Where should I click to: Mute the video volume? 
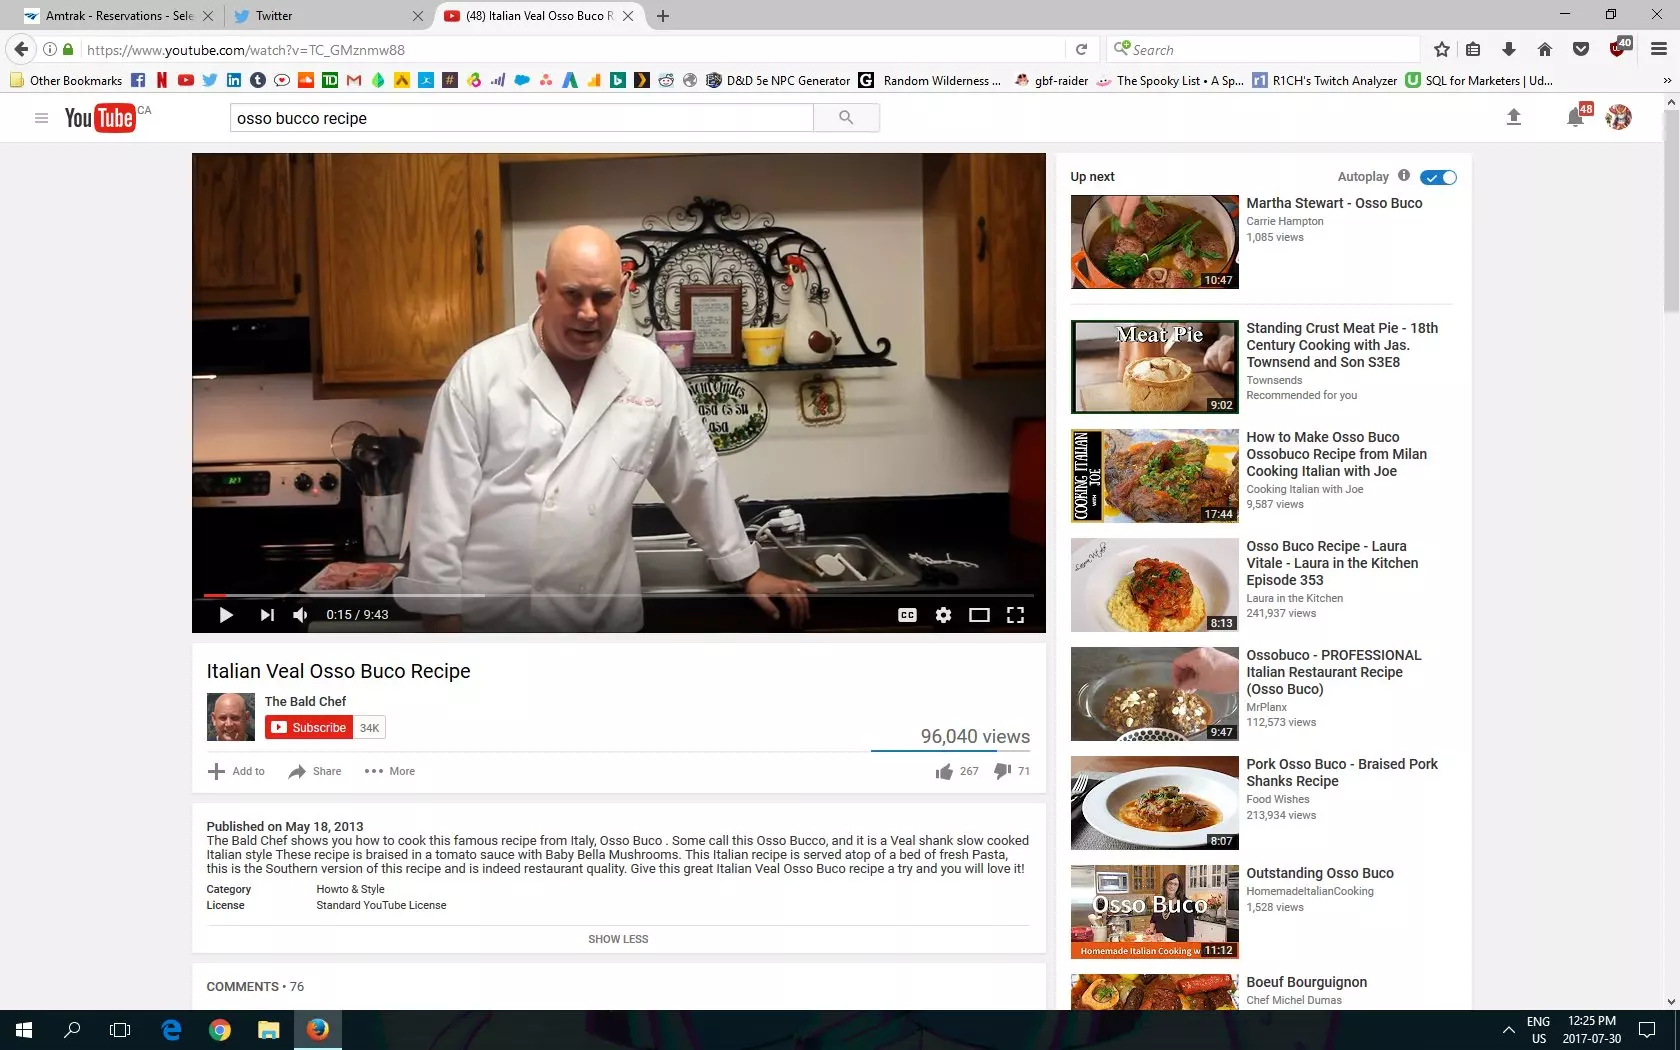(x=300, y=615)
